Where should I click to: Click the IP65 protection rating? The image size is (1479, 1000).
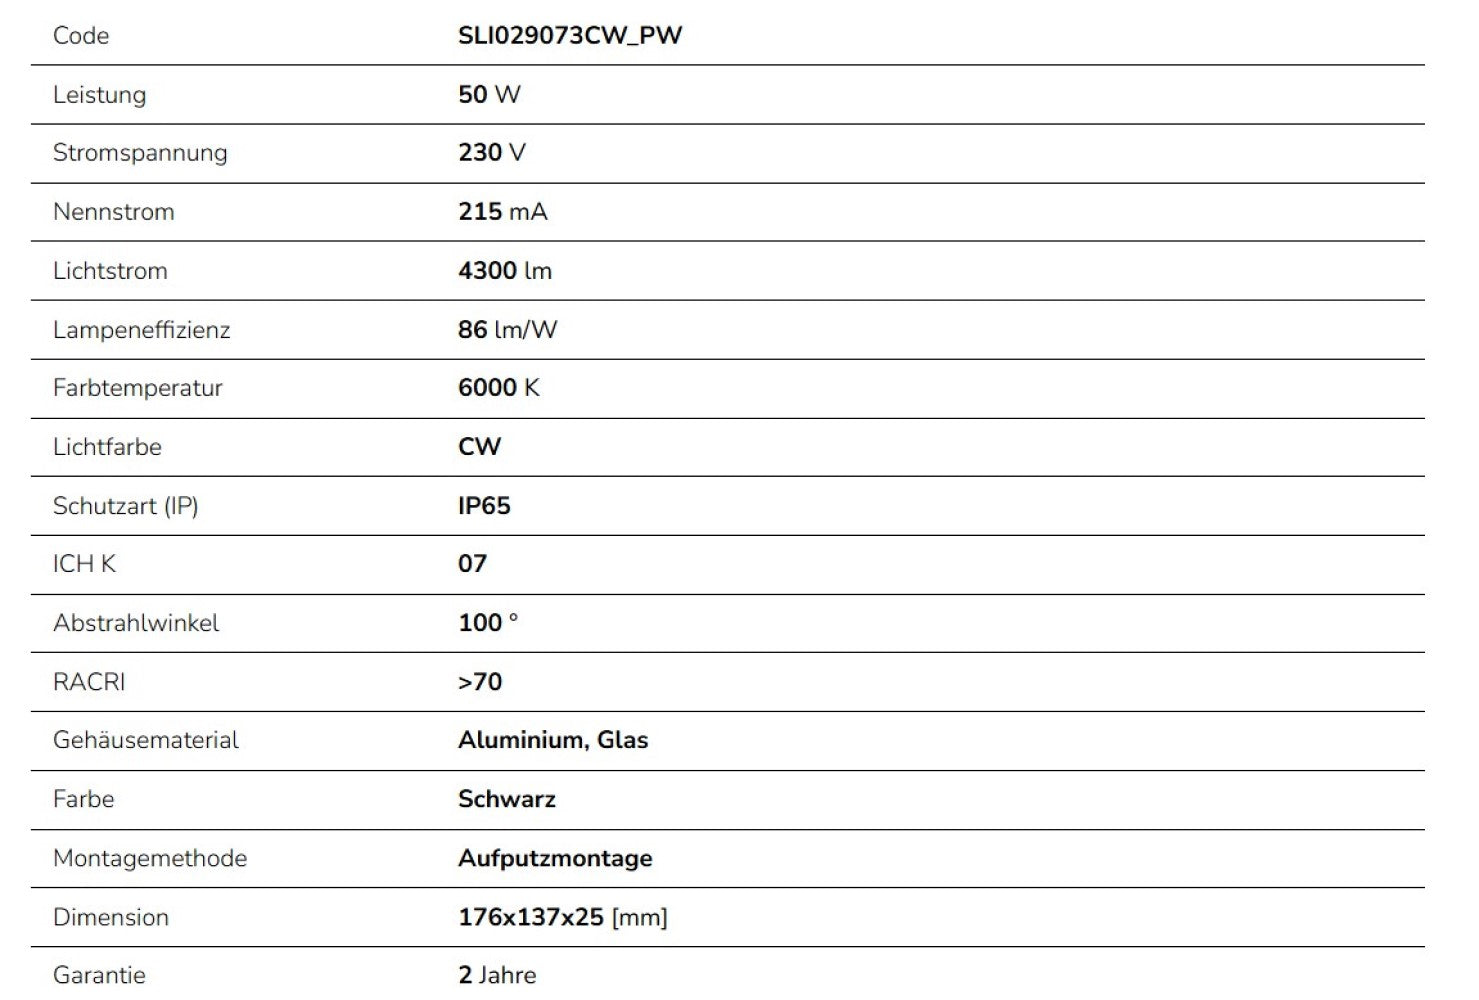click(484, 506)
